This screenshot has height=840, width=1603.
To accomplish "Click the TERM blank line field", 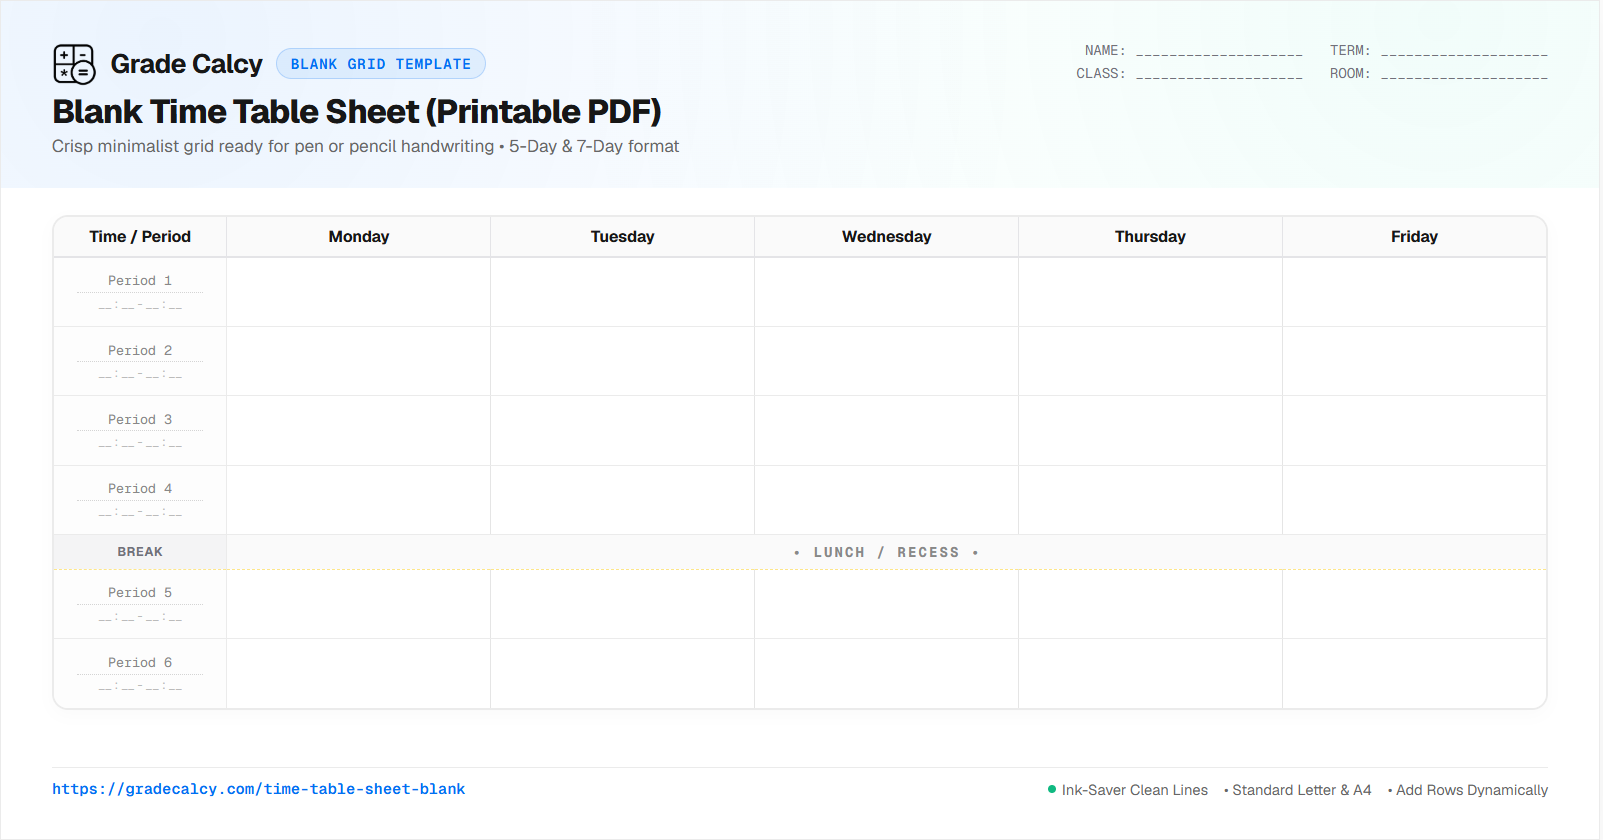I will [1464, 51].
